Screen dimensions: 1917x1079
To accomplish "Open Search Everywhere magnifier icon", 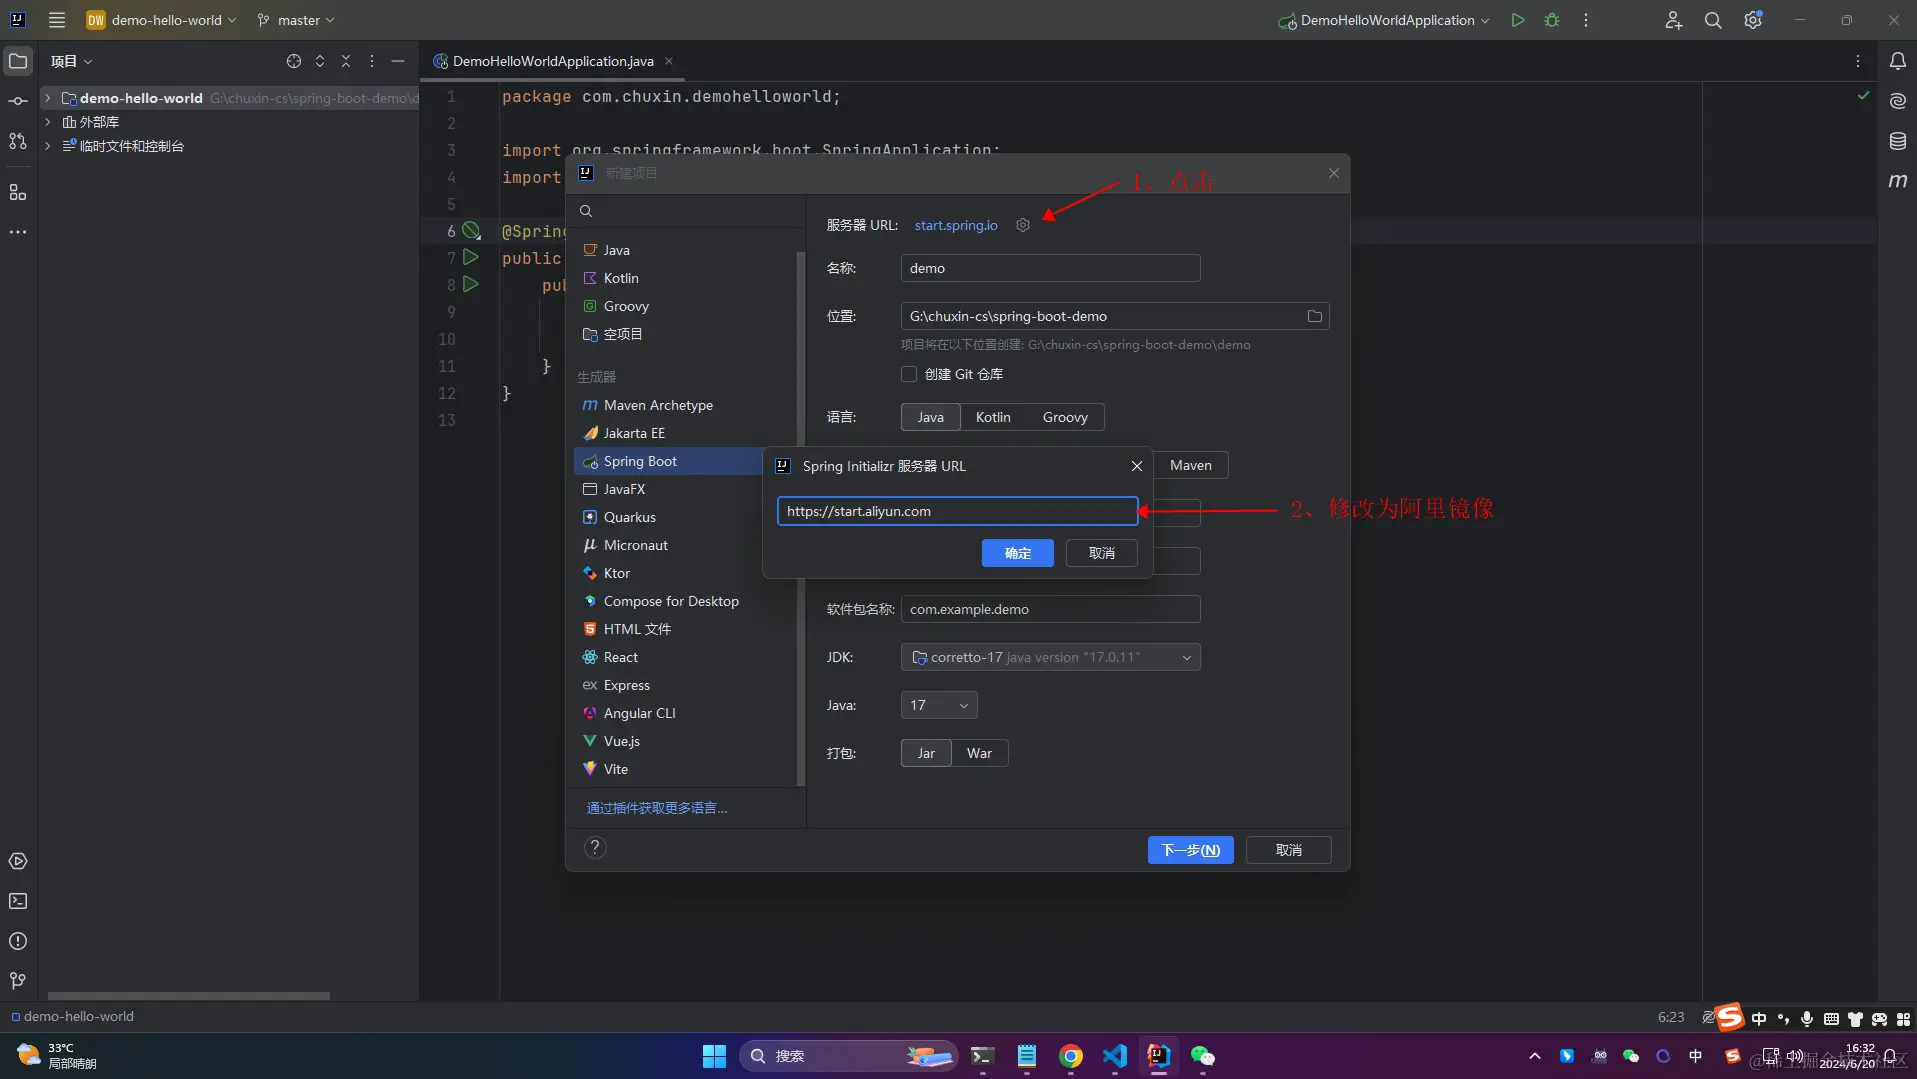I will [1713, 20].
